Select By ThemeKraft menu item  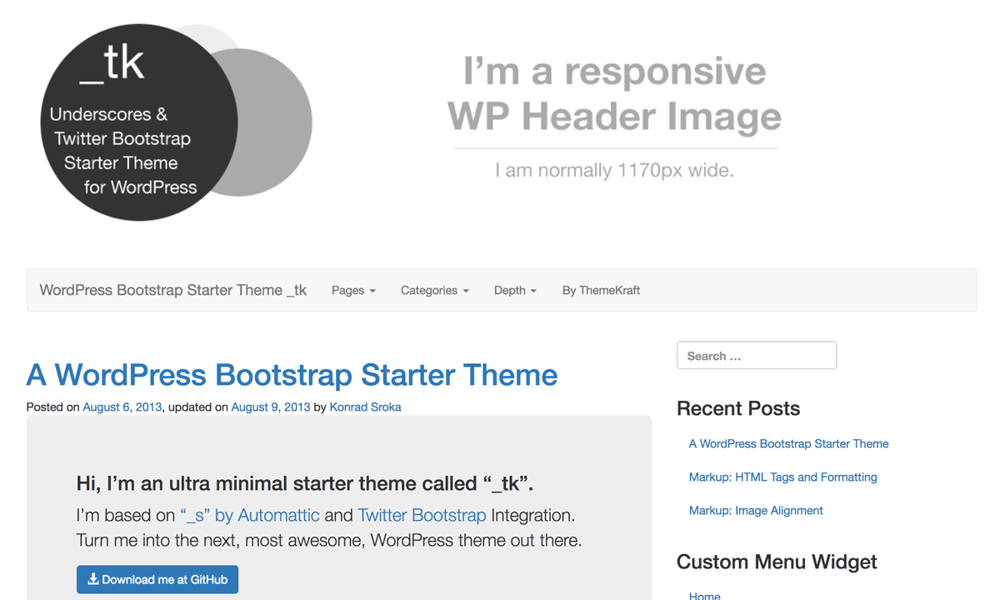point(600,291)
